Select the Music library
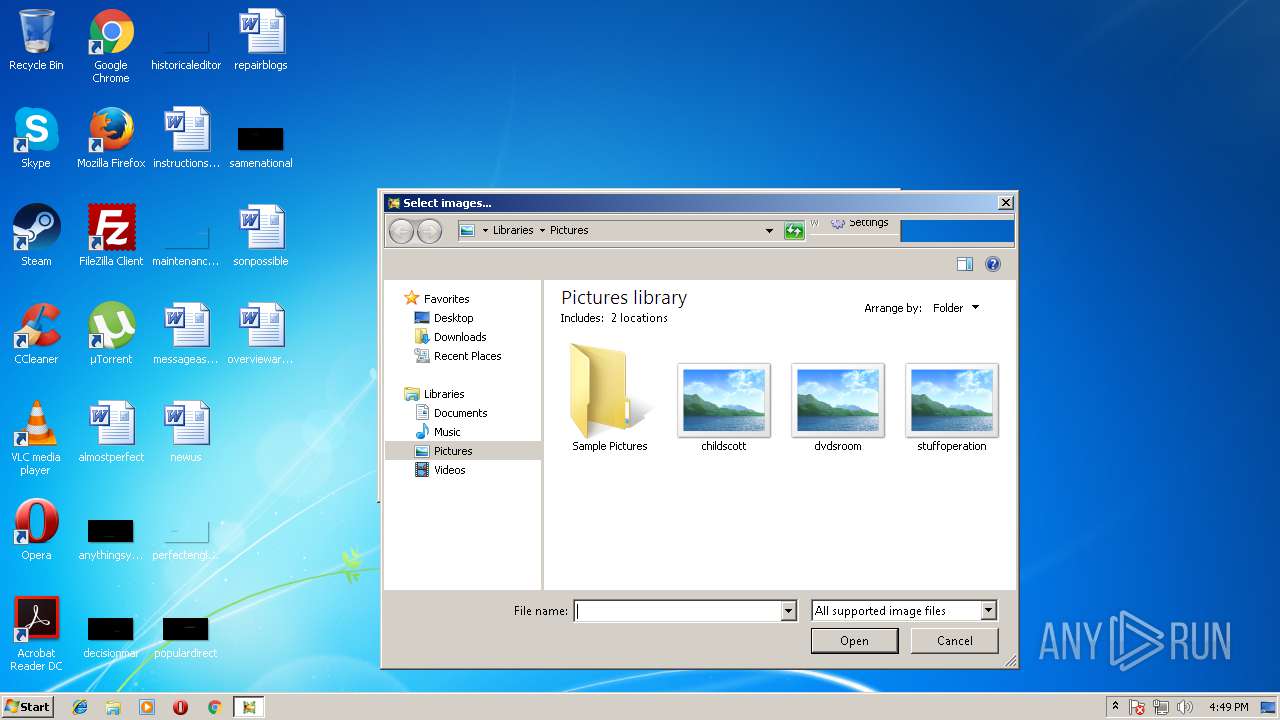 (x=447, y=432)
